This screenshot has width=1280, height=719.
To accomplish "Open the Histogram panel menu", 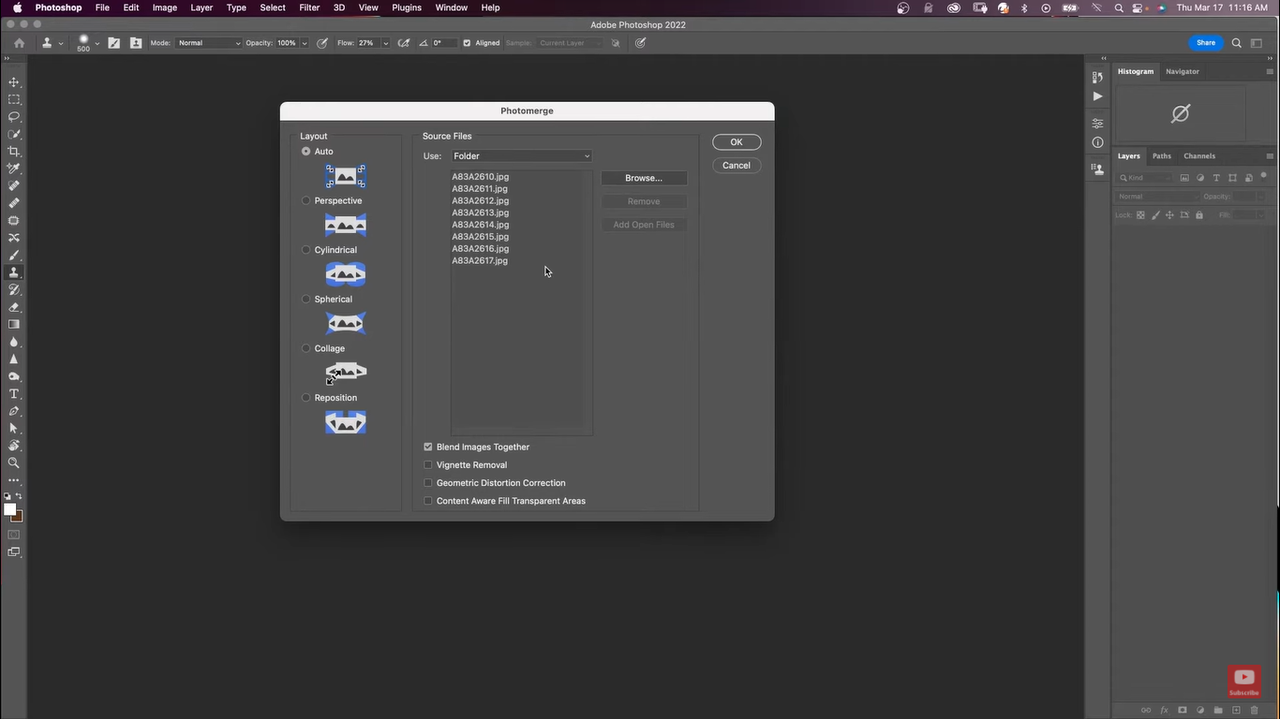I will (x=1270, y=72).
